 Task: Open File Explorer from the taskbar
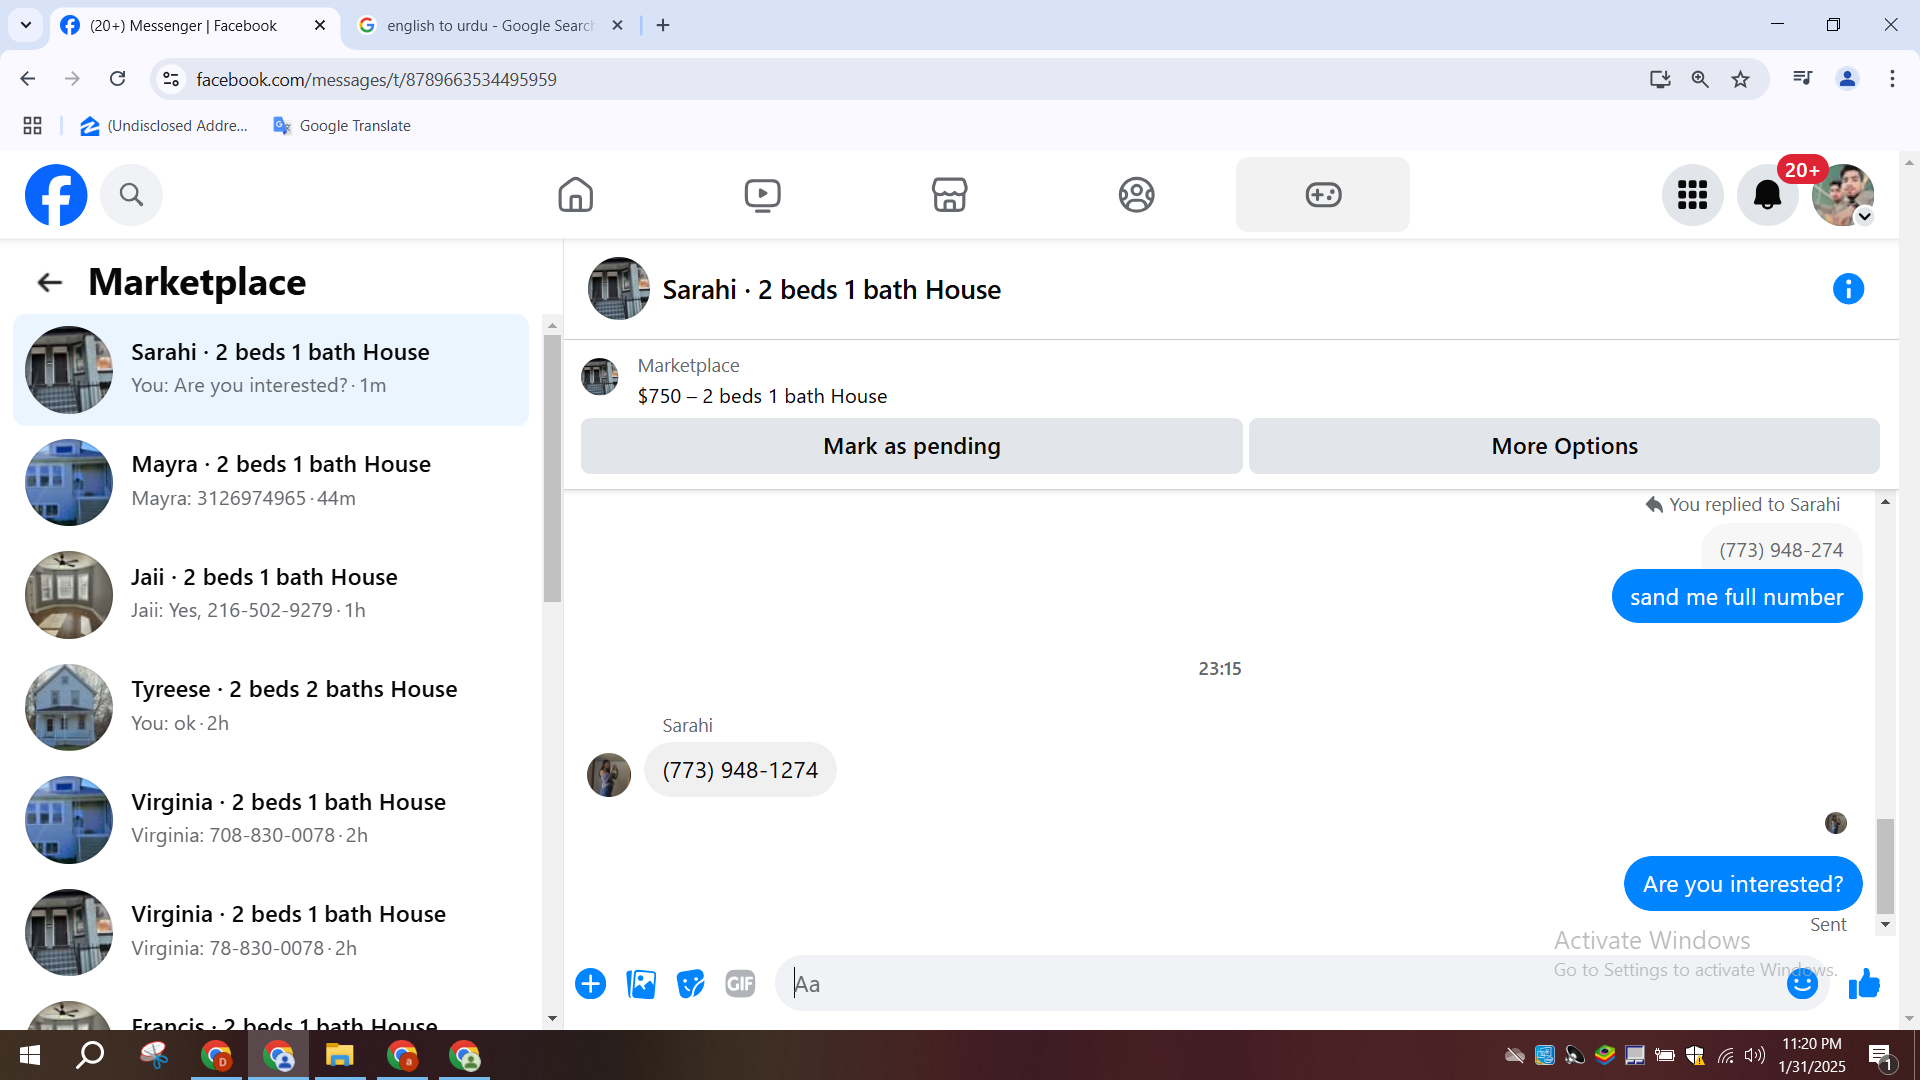click(x=340, y=1055)
